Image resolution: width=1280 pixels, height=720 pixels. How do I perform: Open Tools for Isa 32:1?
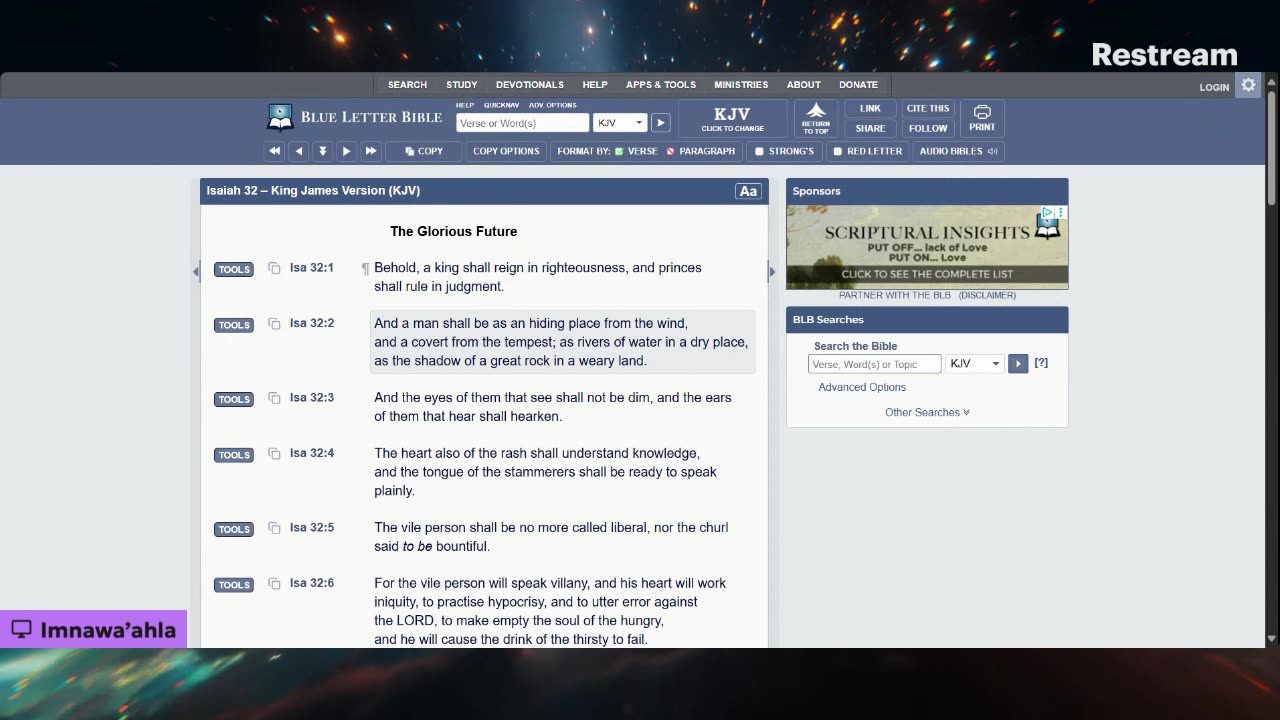pyautogui.click(x=234, y=269)
